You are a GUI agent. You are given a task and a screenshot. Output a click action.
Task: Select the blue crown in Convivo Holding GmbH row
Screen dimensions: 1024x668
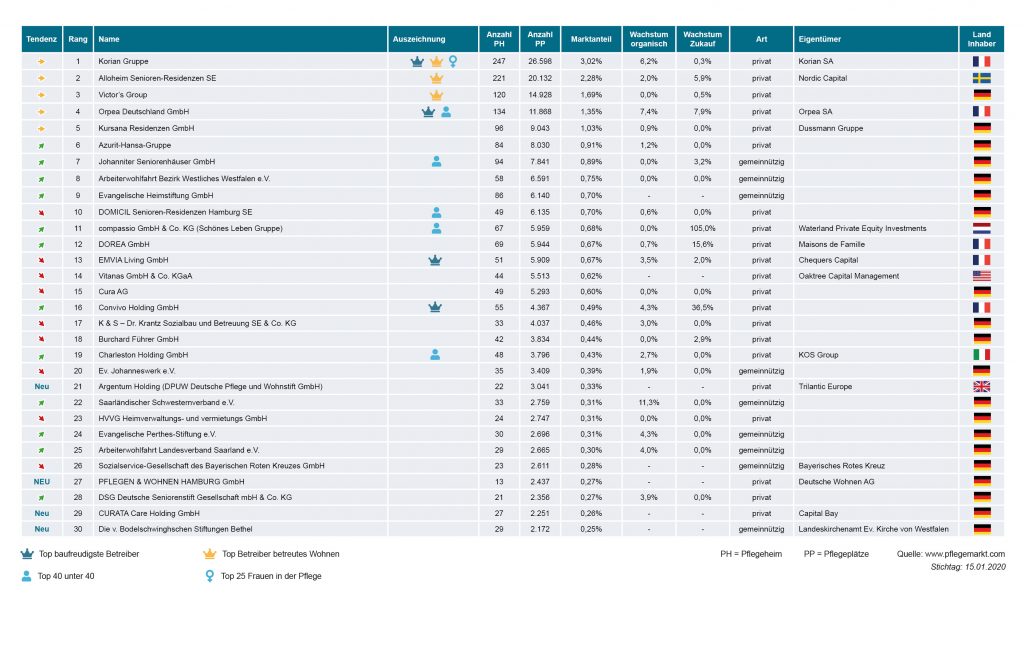point(435,308)
